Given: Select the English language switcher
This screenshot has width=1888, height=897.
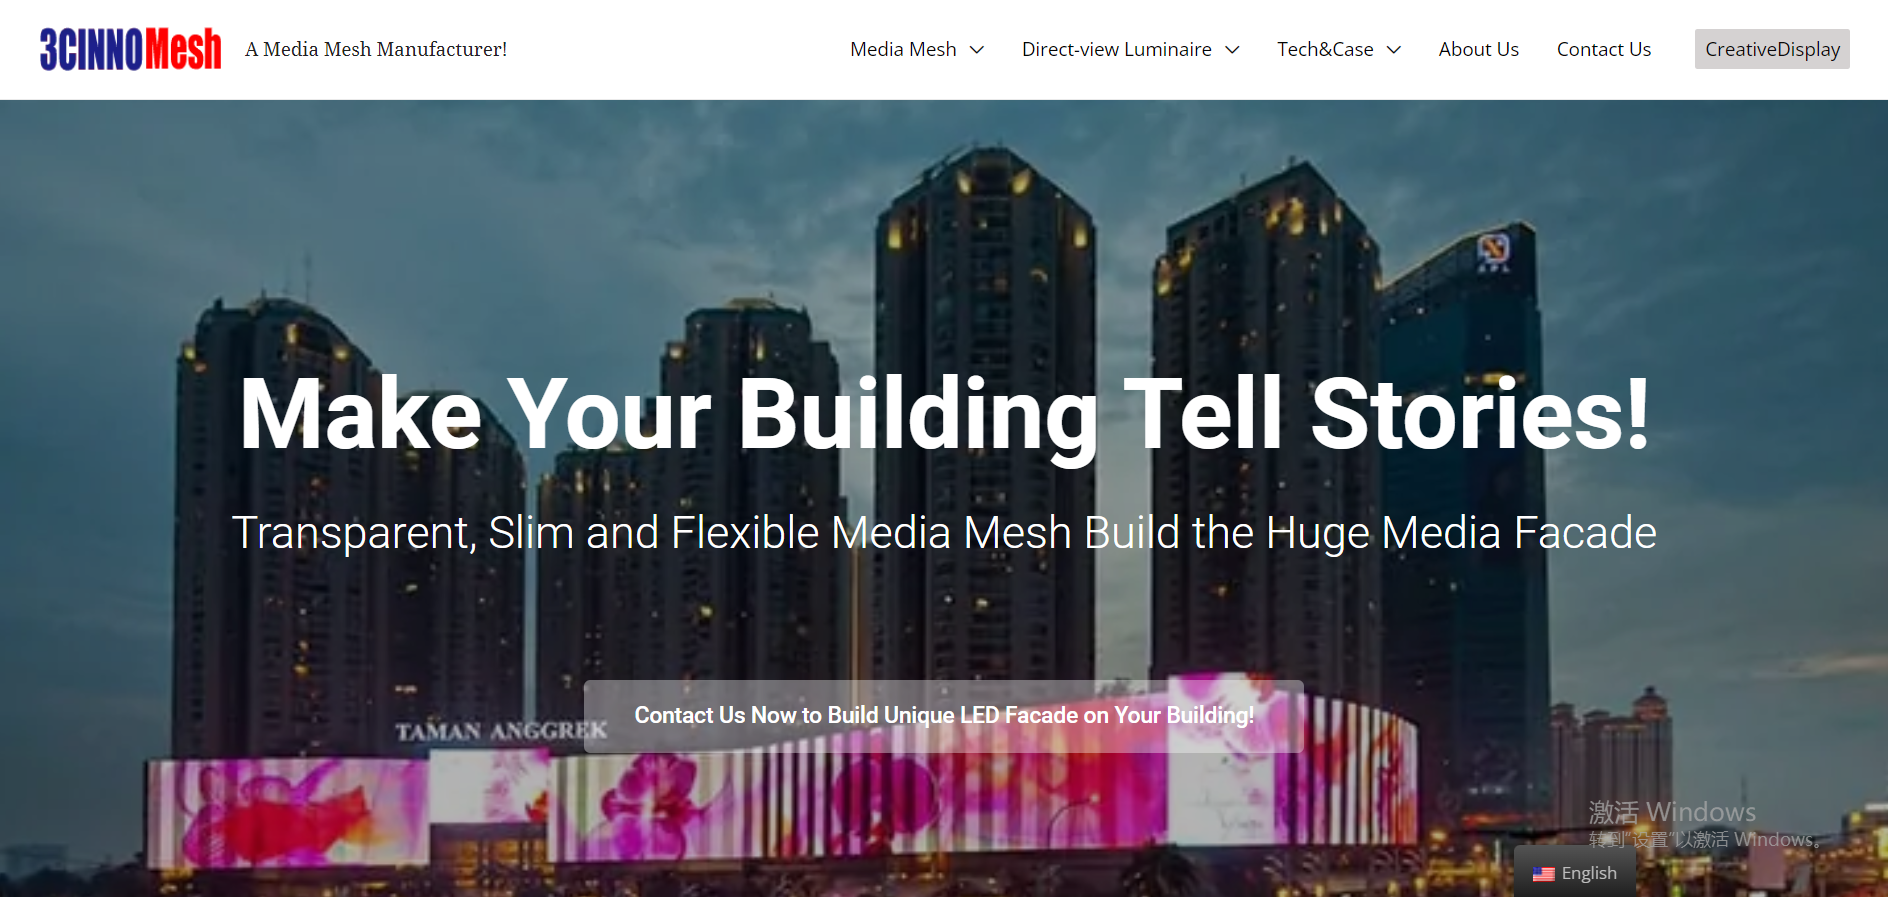Looking at the screenshot, I should (x=1575, y=873).
